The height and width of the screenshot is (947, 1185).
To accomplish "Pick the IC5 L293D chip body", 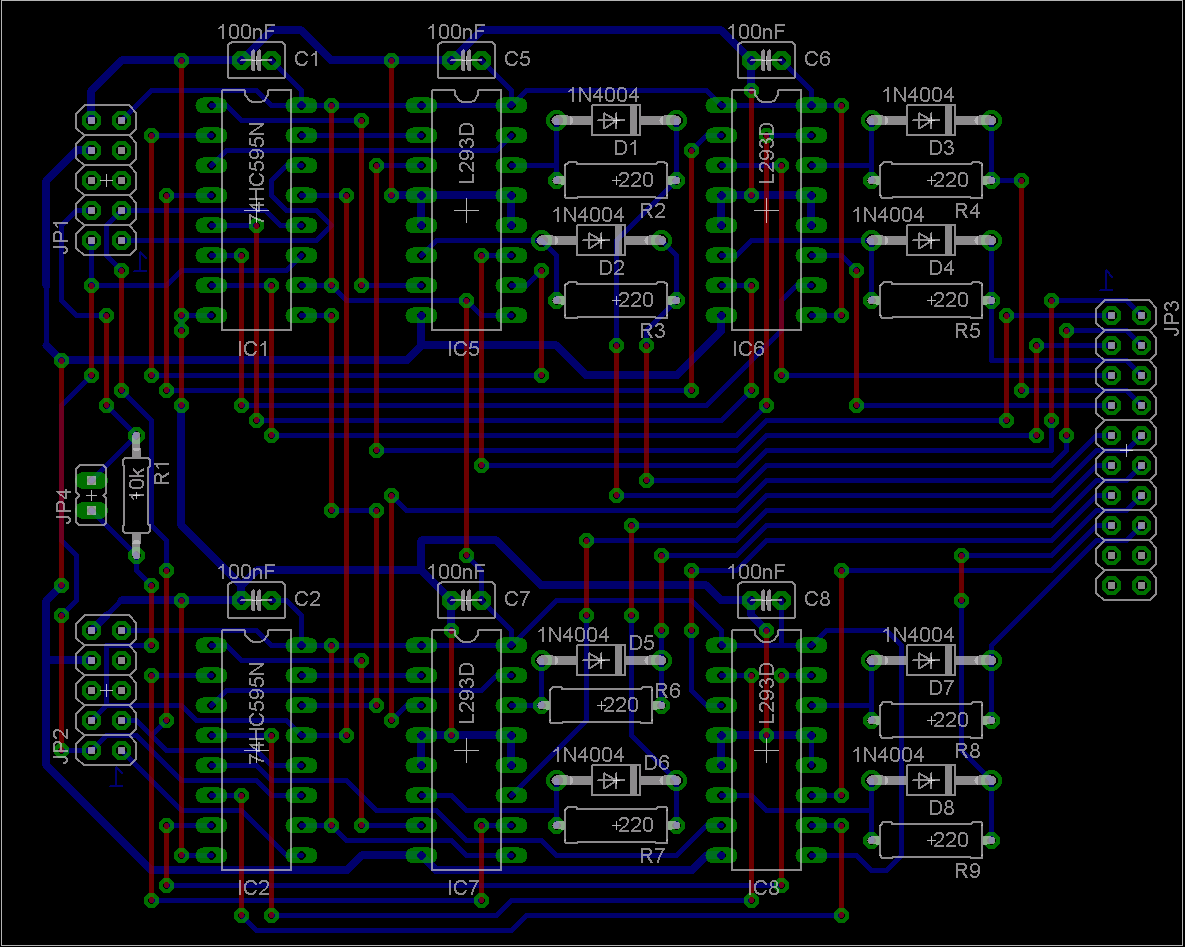I will coord(466,210).
